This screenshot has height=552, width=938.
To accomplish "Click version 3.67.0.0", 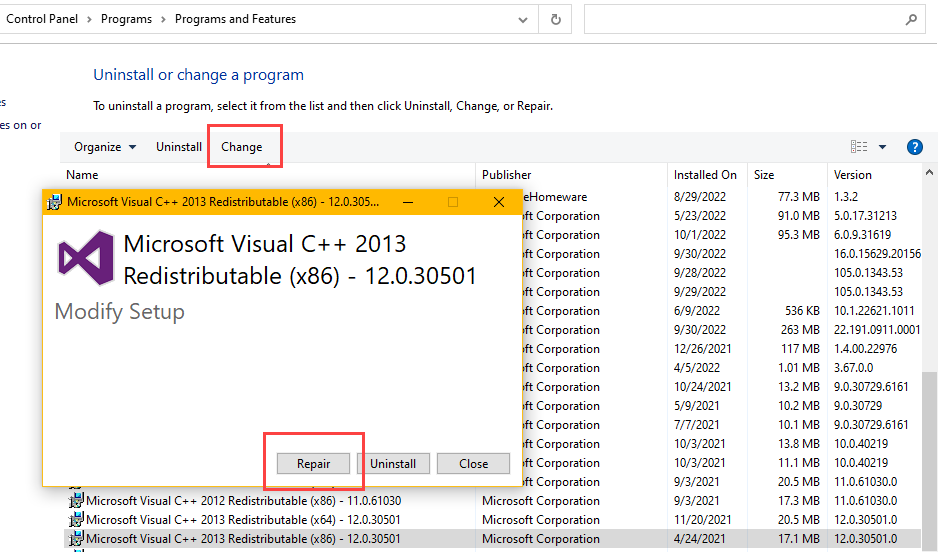I will [x=854, y=368].
